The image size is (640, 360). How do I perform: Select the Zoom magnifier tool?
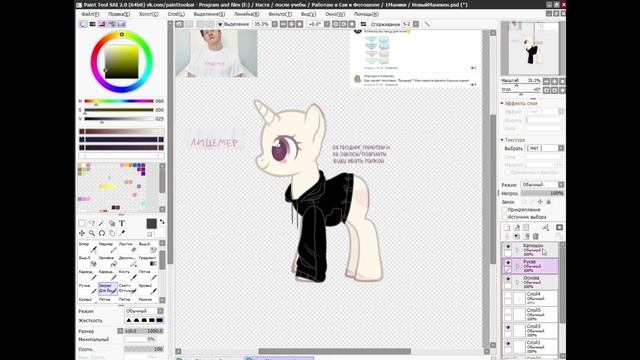(92, 233)
